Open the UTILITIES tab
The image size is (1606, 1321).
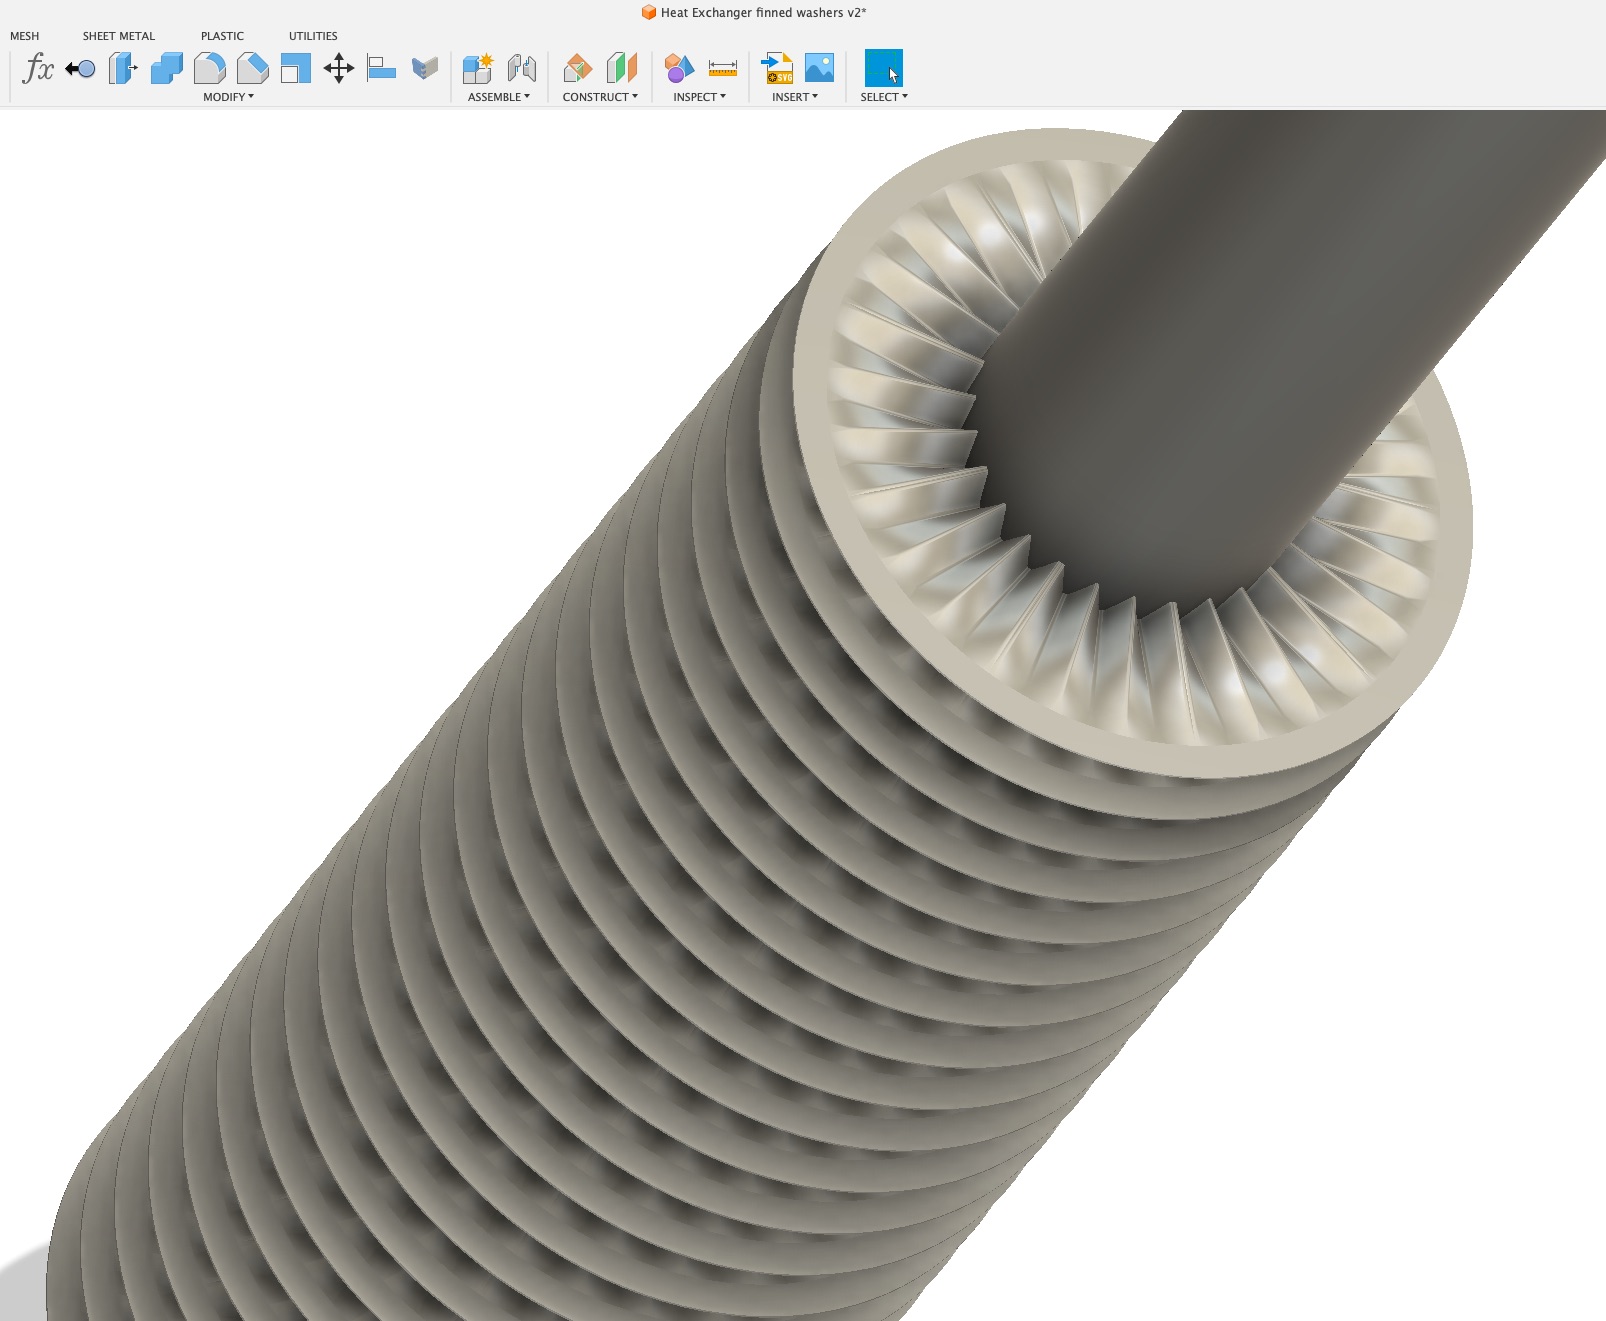click(312, 36)
